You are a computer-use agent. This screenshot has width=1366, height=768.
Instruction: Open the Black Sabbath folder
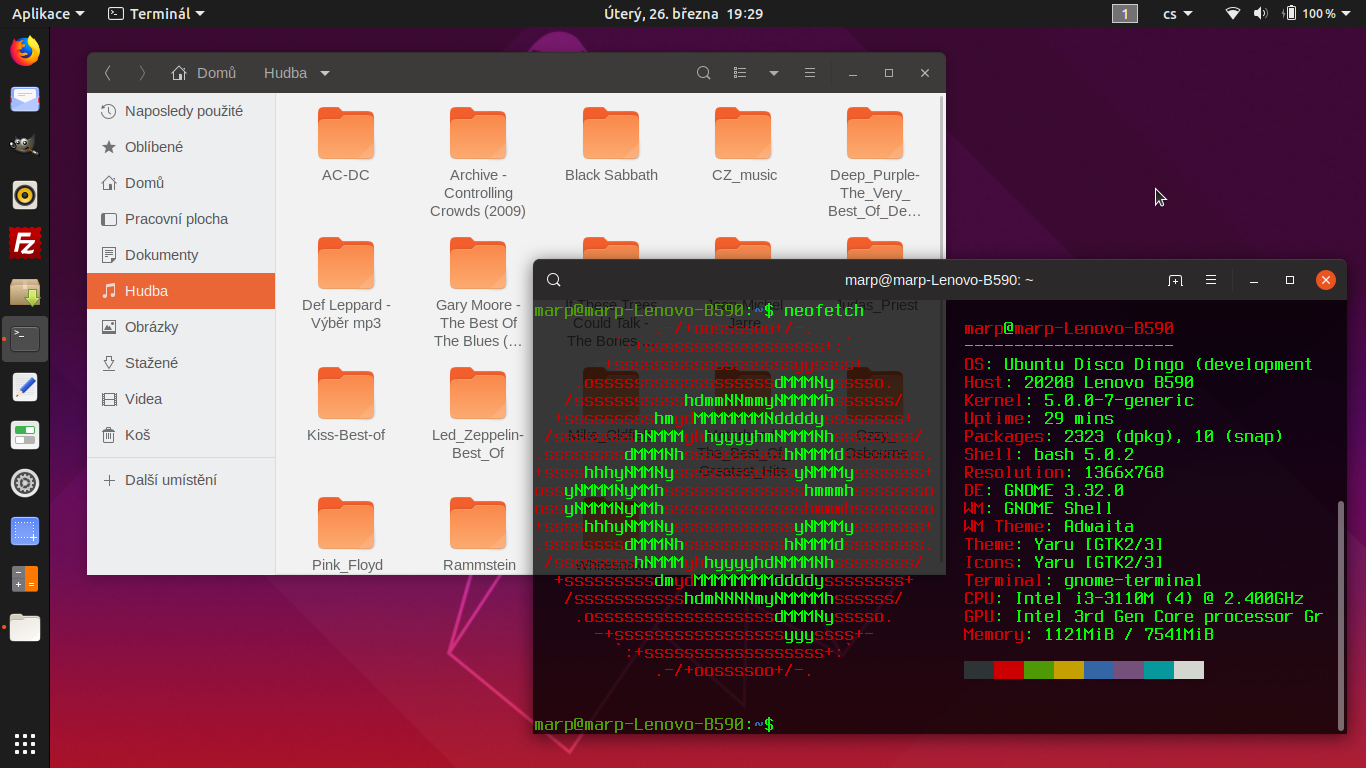click(x=611, y=146)
